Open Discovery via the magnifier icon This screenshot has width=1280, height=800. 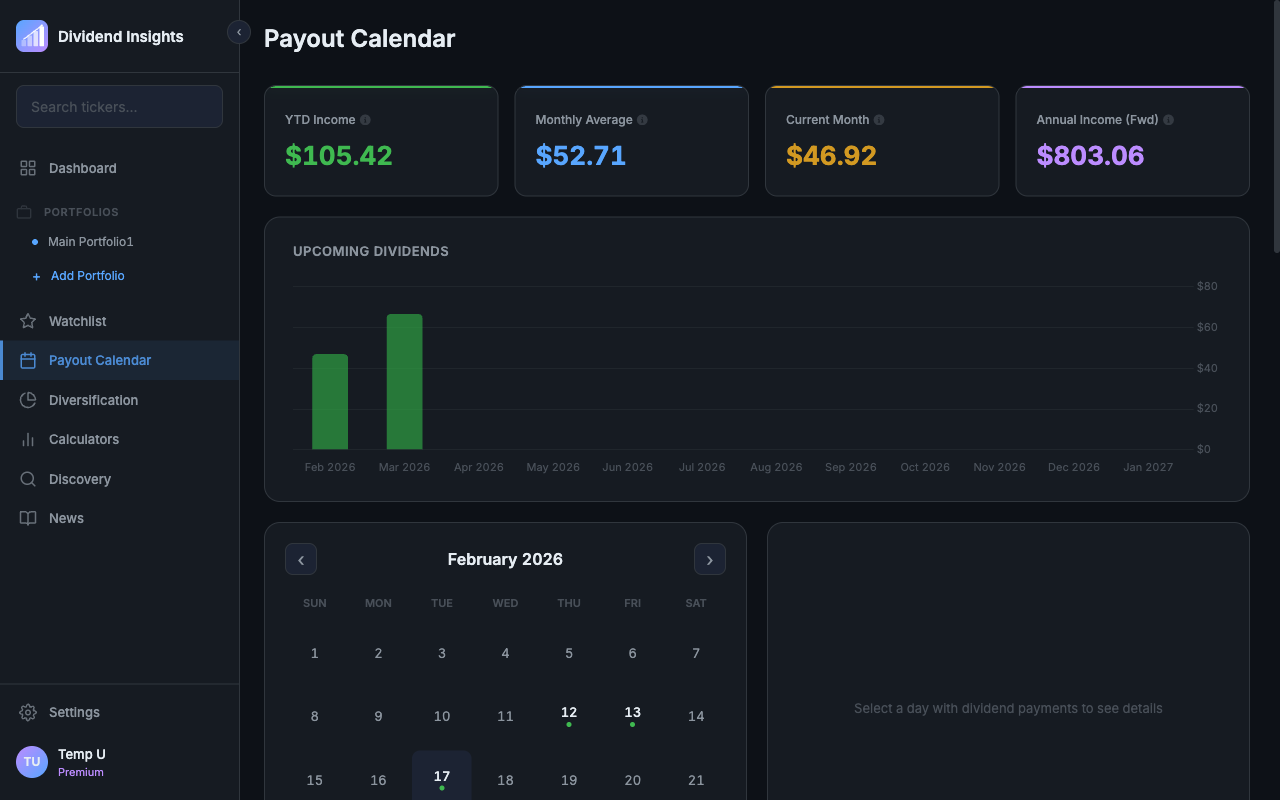(28, 479)
